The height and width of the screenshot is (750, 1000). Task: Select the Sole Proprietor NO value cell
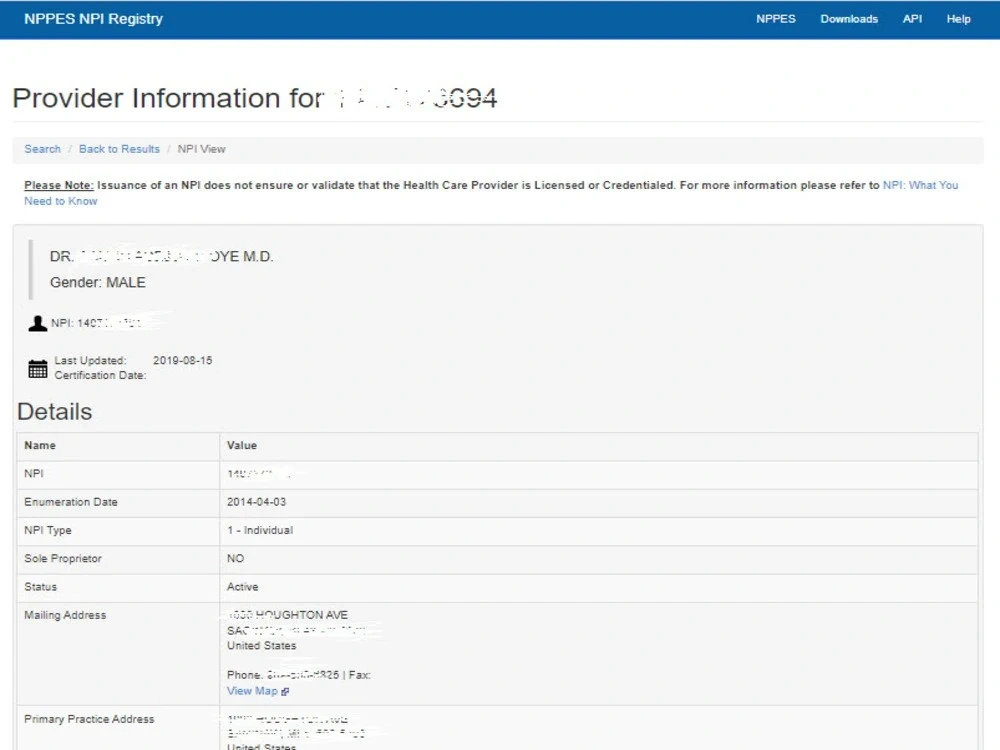[236, 559]
